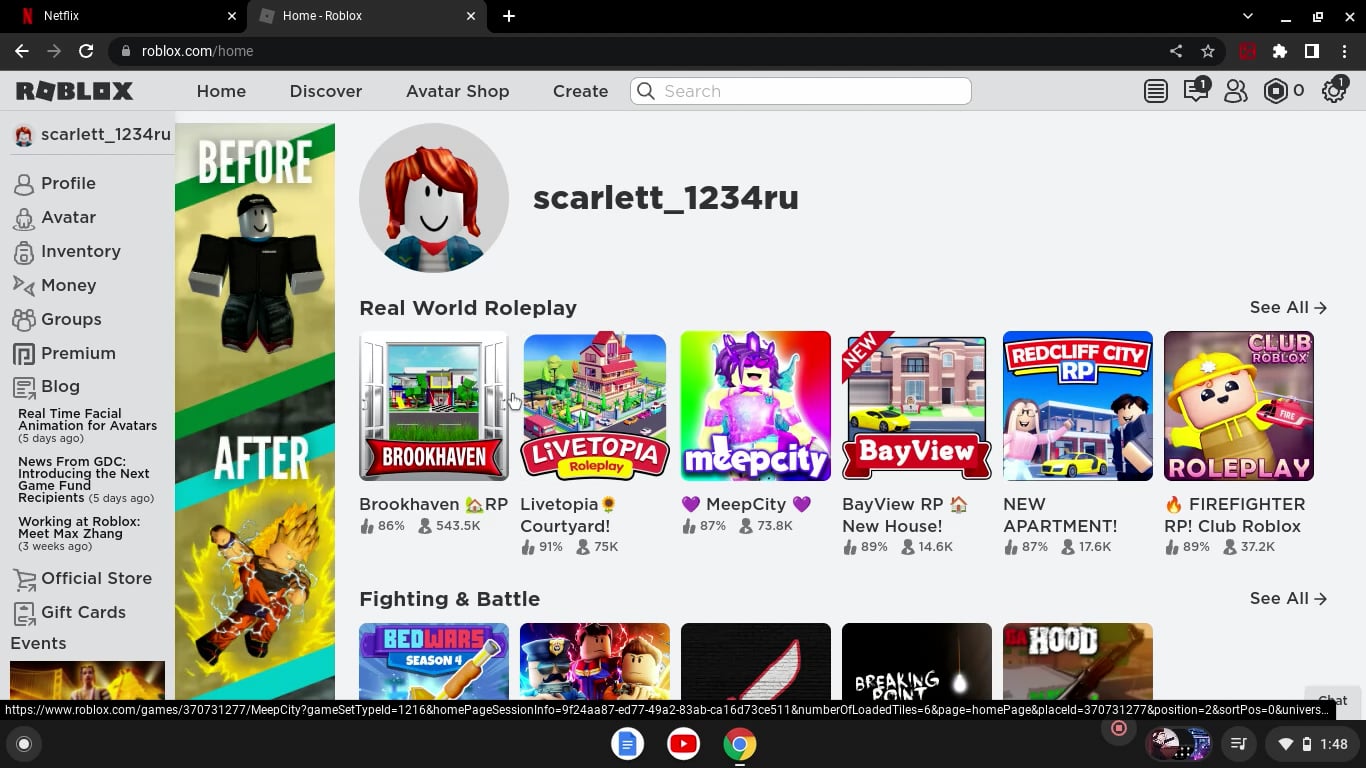1366x768 pixels.
Task: Bookmark this page with the star
Action: click(1208, 51)
